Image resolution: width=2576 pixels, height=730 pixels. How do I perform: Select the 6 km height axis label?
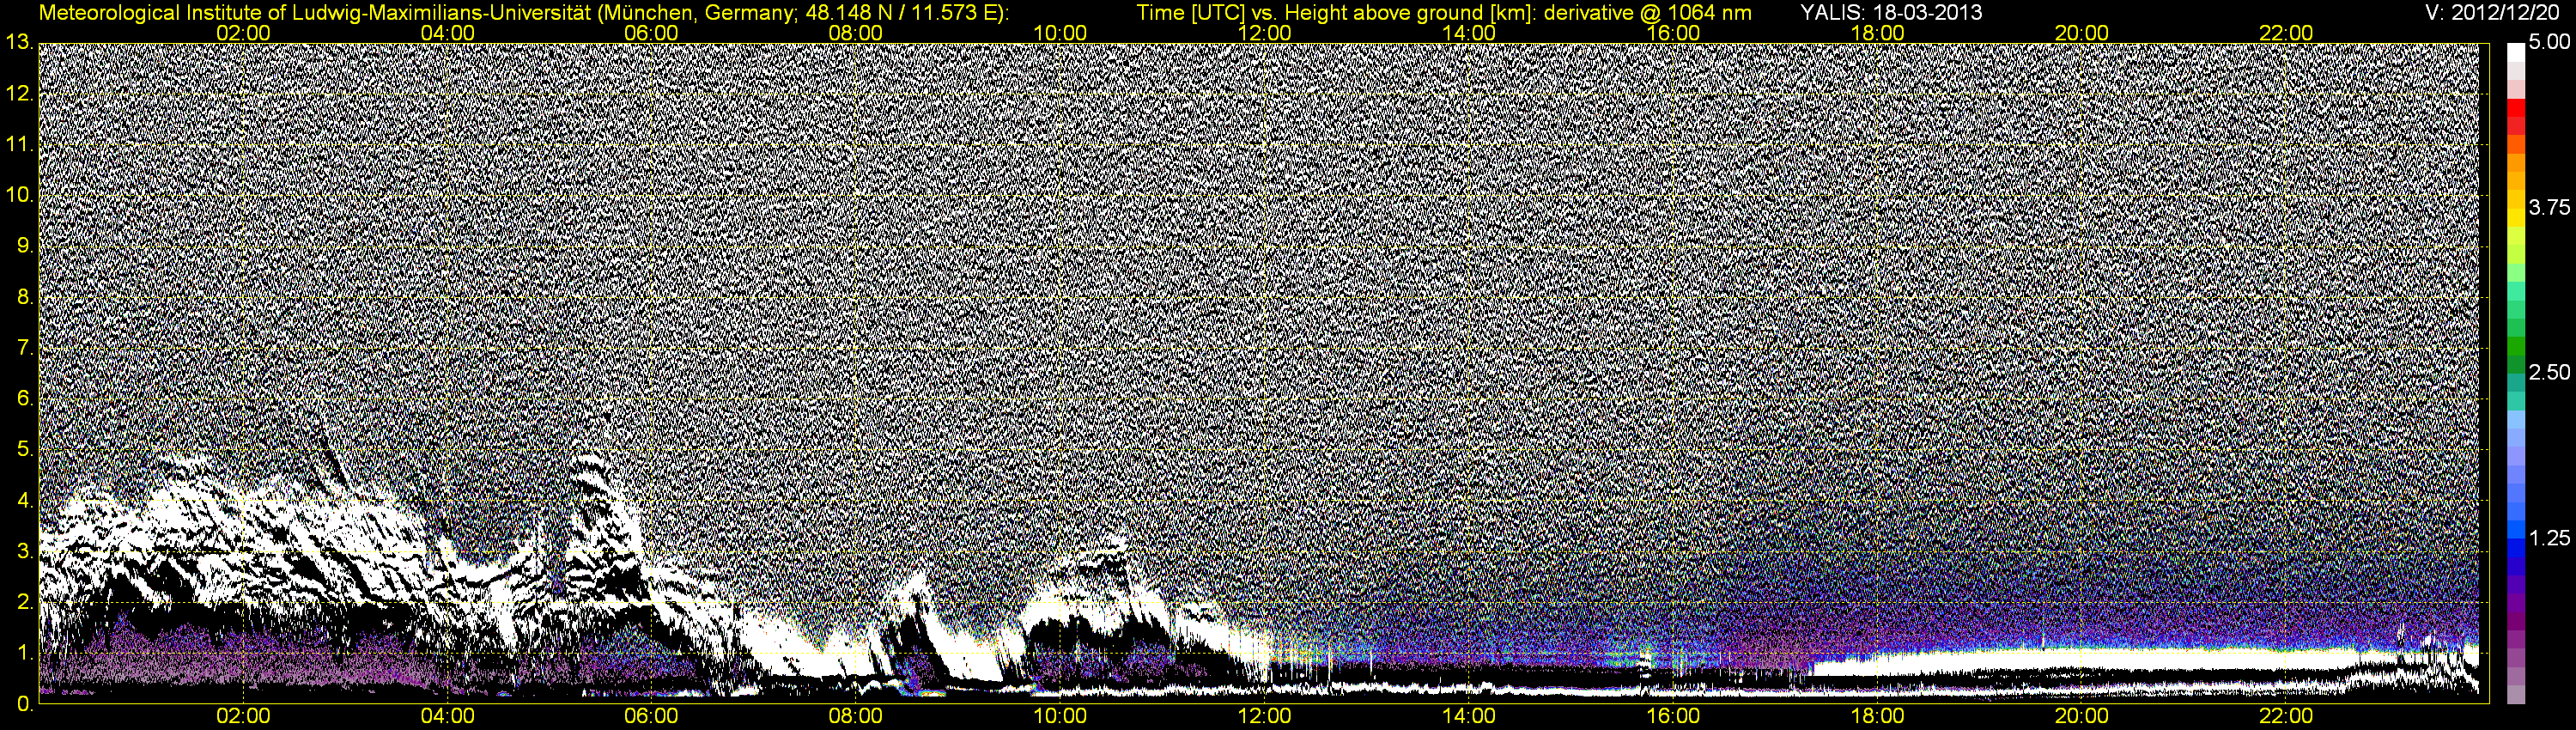(x=25, y=399)
